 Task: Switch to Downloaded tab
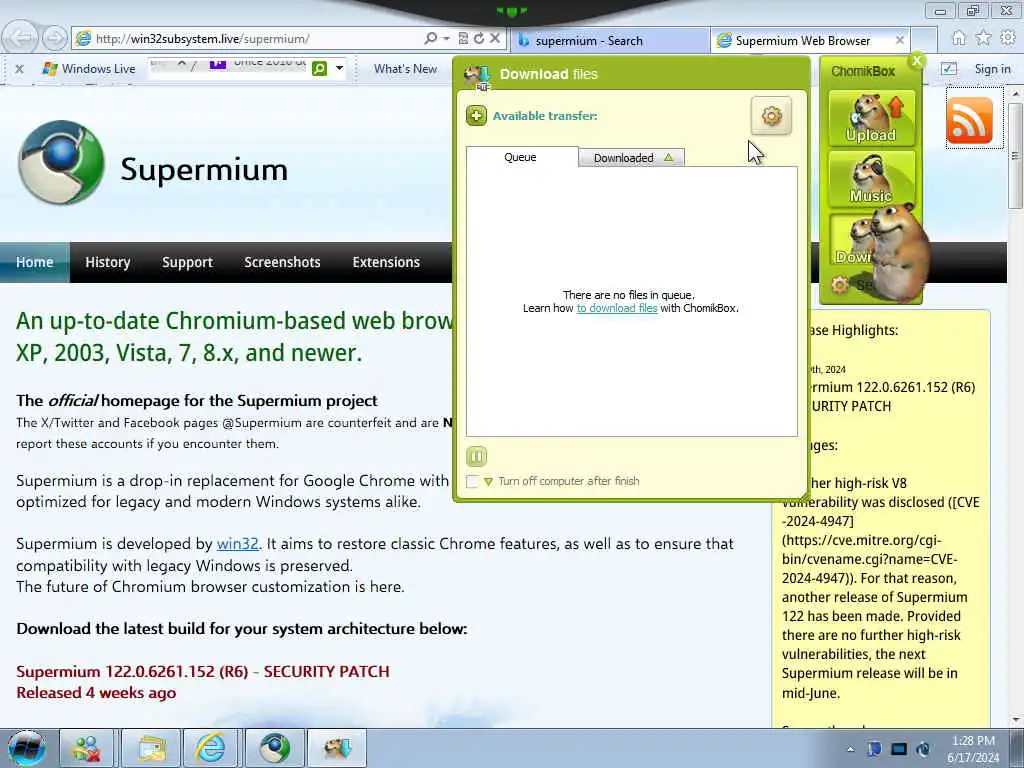pyautogui.click(x=632, y=157)
